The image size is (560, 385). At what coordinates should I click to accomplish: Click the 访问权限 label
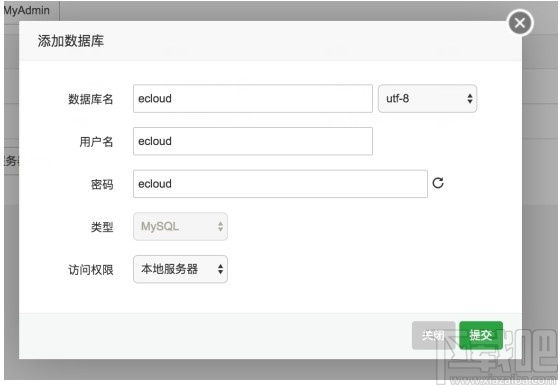click(x=91, y=270)
